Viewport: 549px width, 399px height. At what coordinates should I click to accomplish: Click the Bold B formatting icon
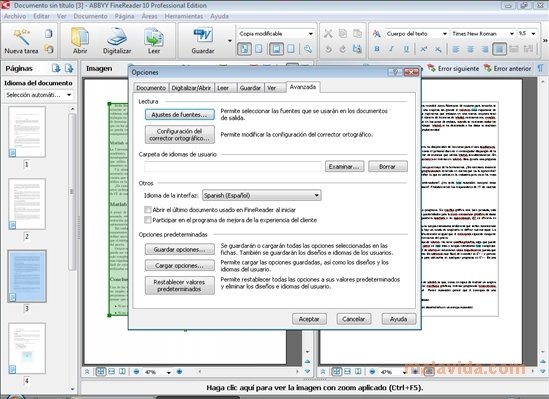[x=377, y=49]
